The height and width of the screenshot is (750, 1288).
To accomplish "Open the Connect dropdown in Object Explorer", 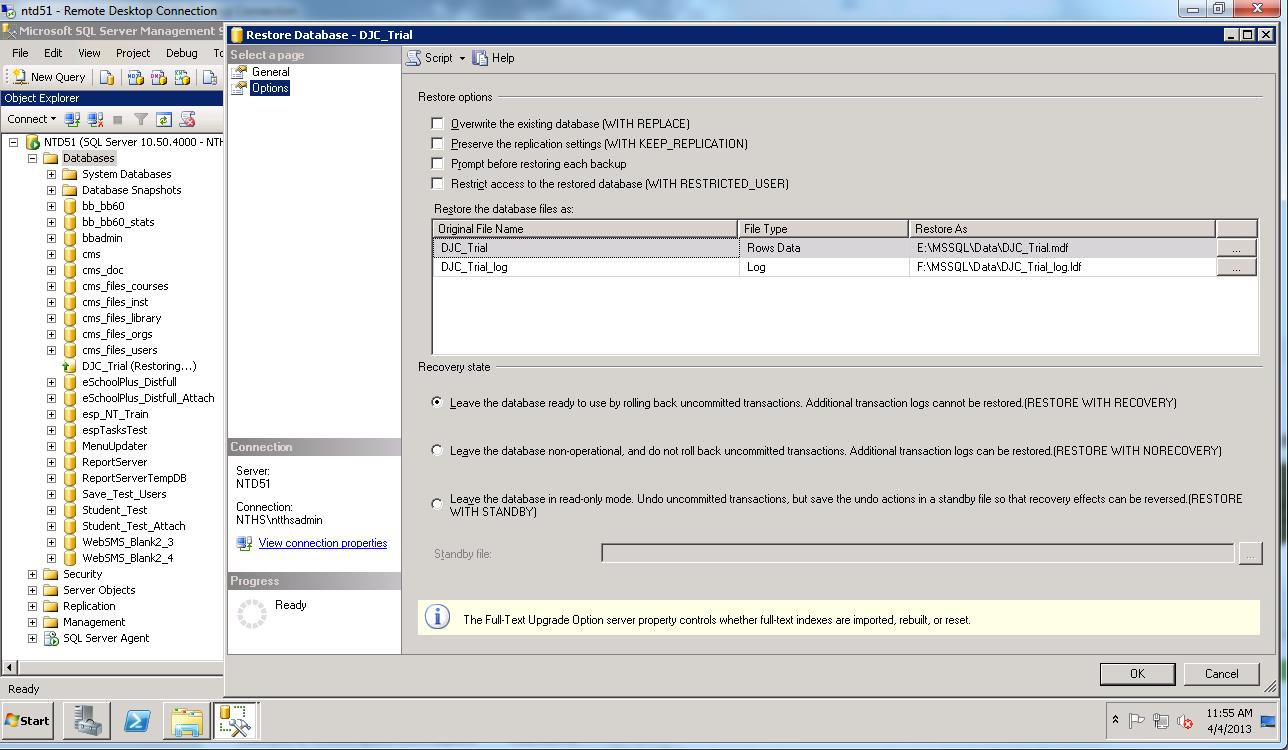I will click(32, 119).
